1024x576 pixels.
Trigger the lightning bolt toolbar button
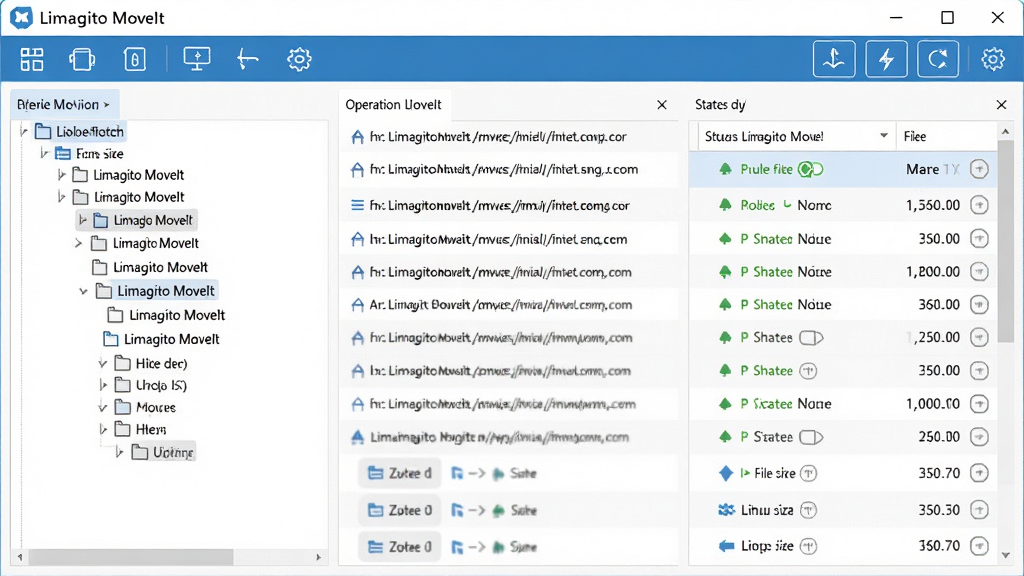click(886, 59)
